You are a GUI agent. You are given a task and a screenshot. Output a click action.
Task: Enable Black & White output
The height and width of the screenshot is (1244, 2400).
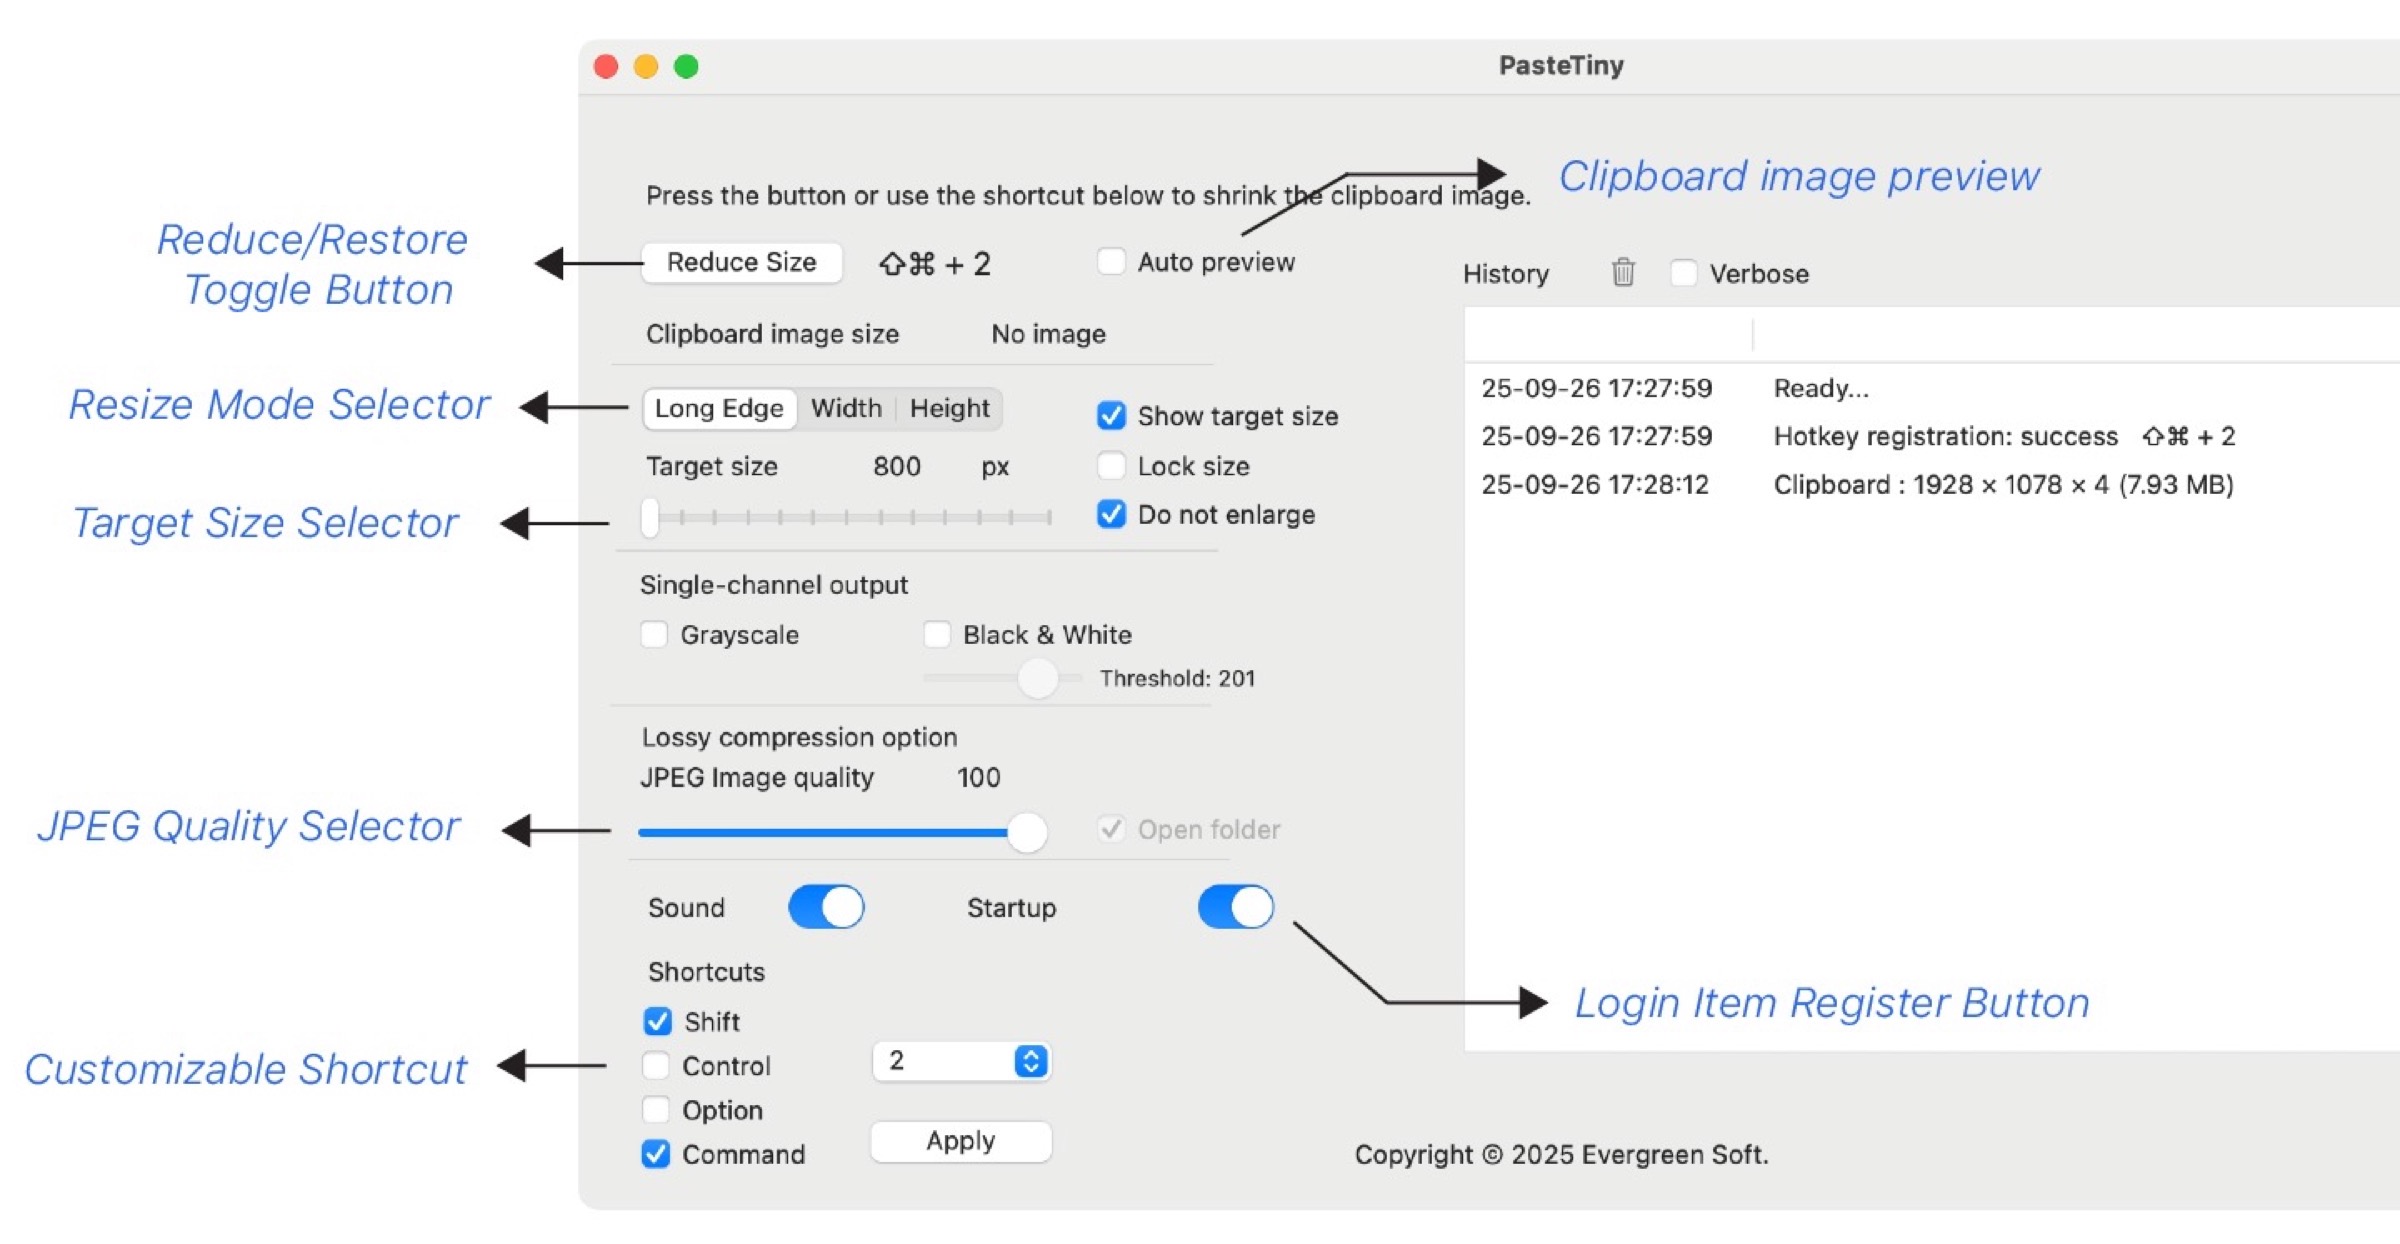click(936, 634)
